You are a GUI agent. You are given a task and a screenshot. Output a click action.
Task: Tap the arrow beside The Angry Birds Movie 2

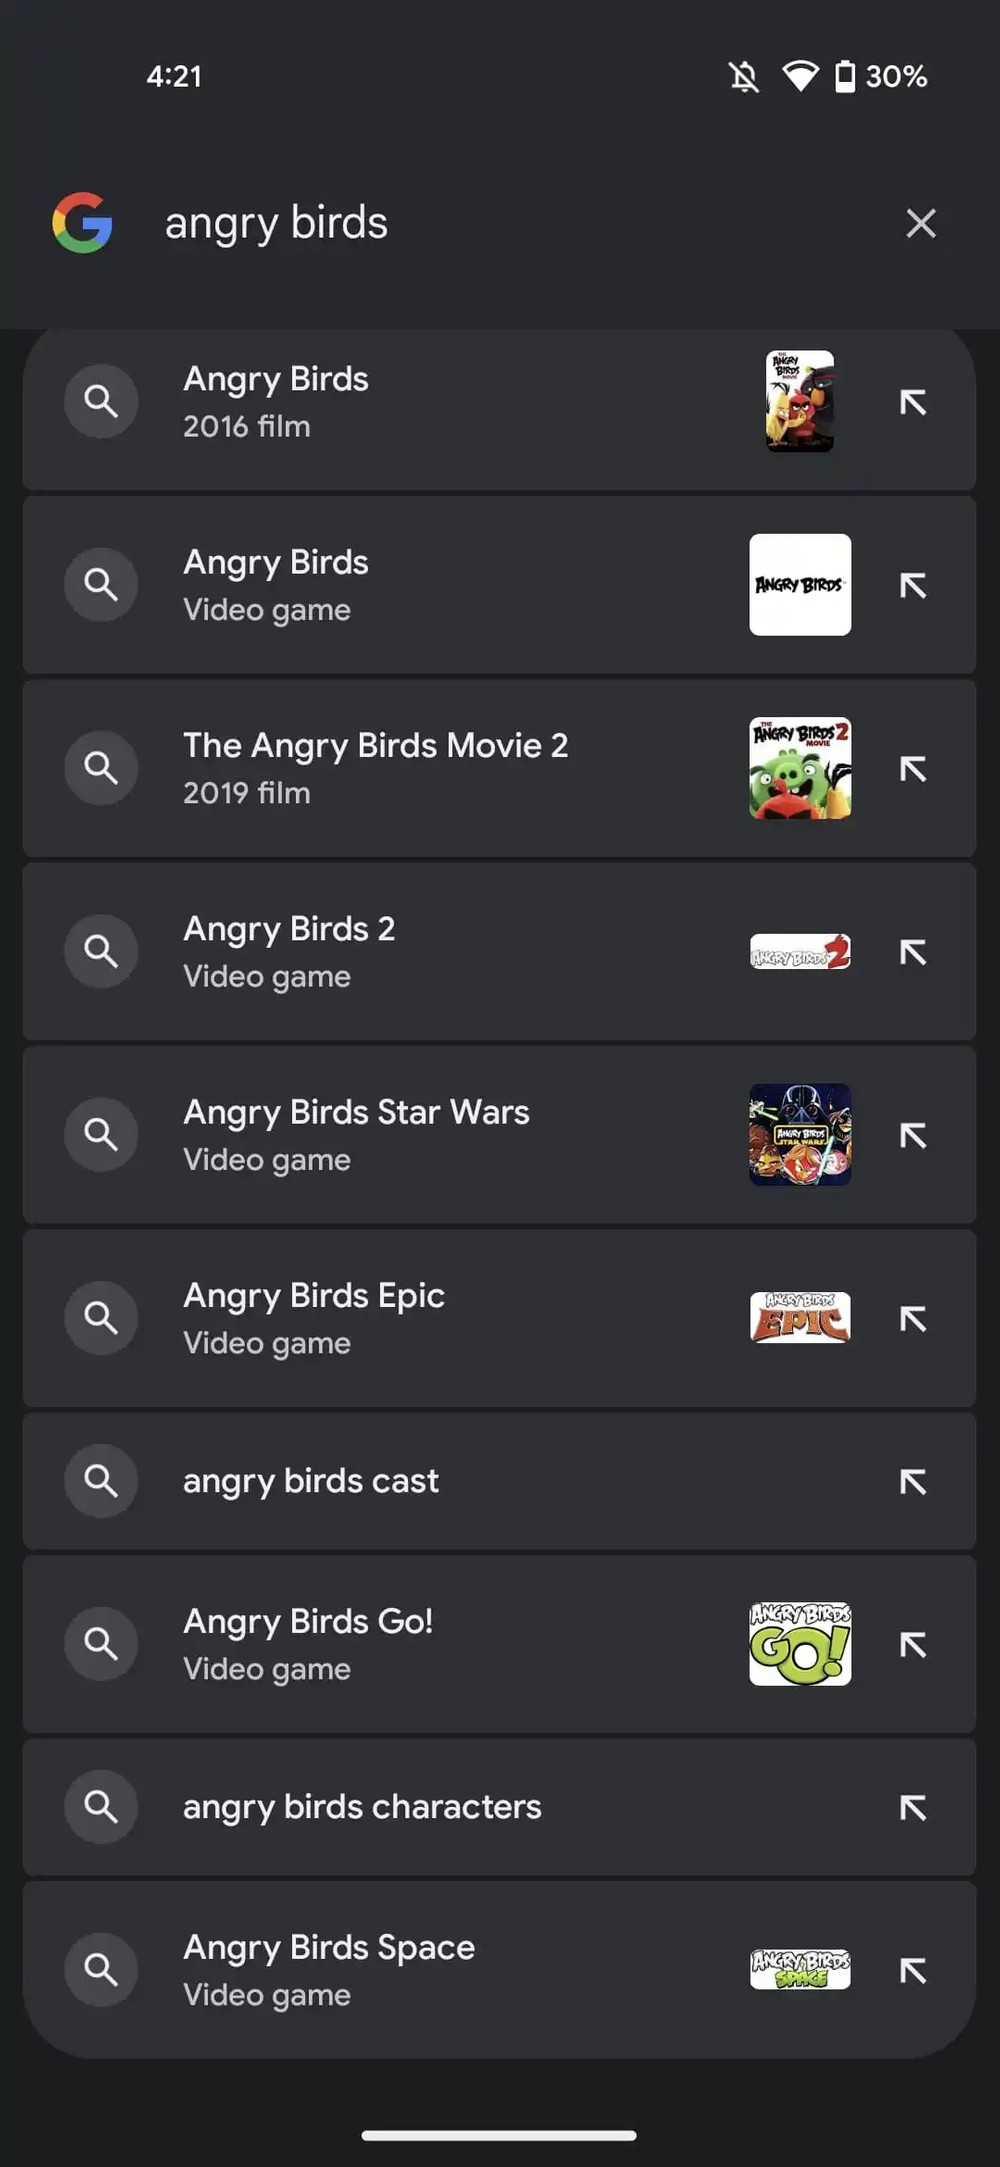tap(912, 769)
